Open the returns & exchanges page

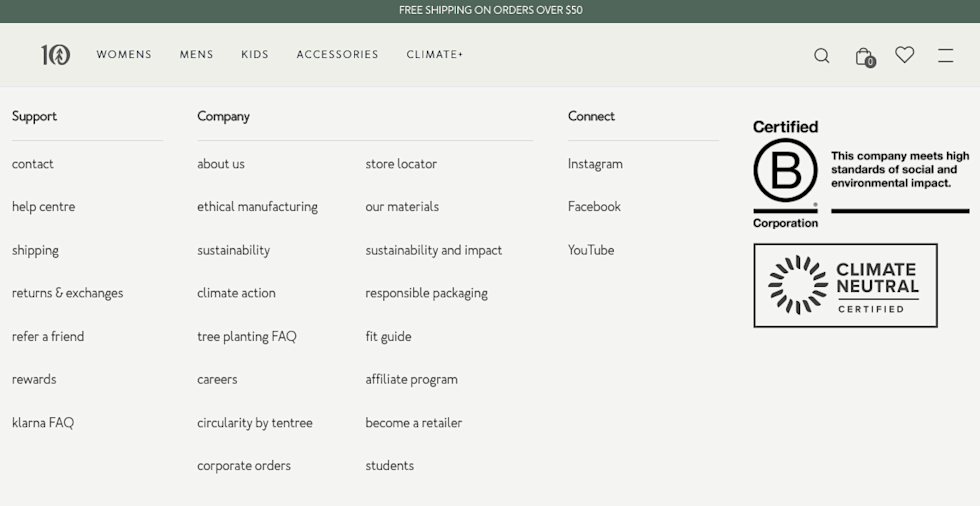67,293
